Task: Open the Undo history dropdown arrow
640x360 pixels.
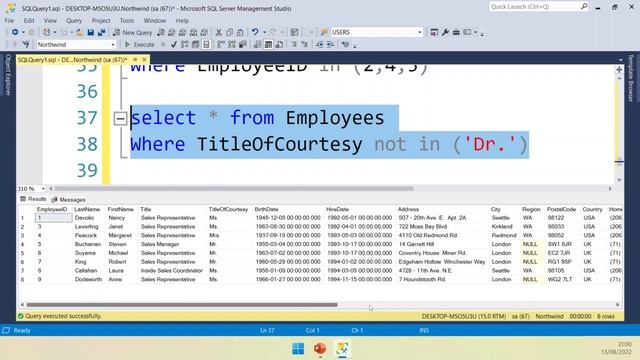Action: coord(264,32)
